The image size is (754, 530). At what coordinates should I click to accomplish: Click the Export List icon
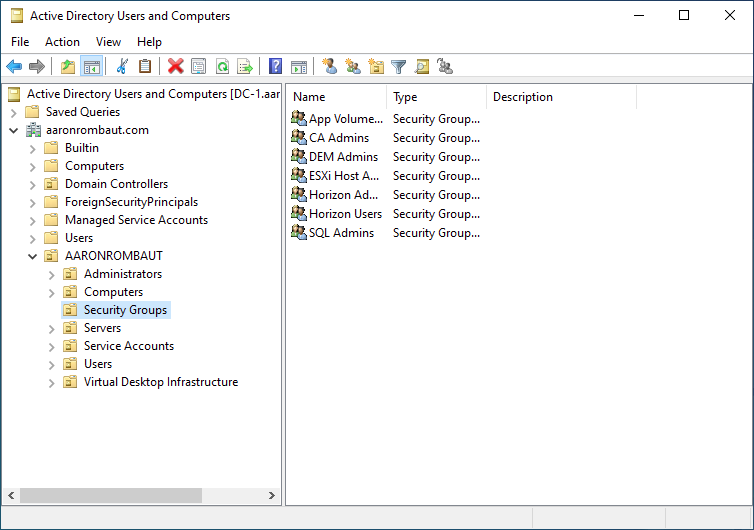[245, 67]
